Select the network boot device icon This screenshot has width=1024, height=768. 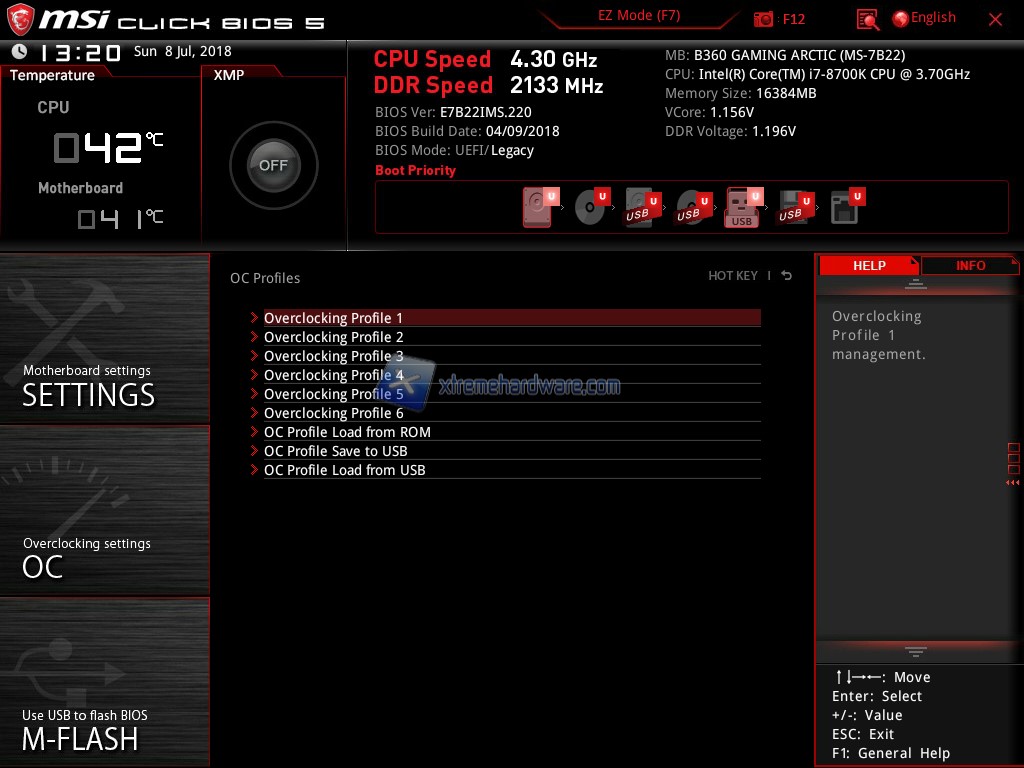tap(845, 208)
